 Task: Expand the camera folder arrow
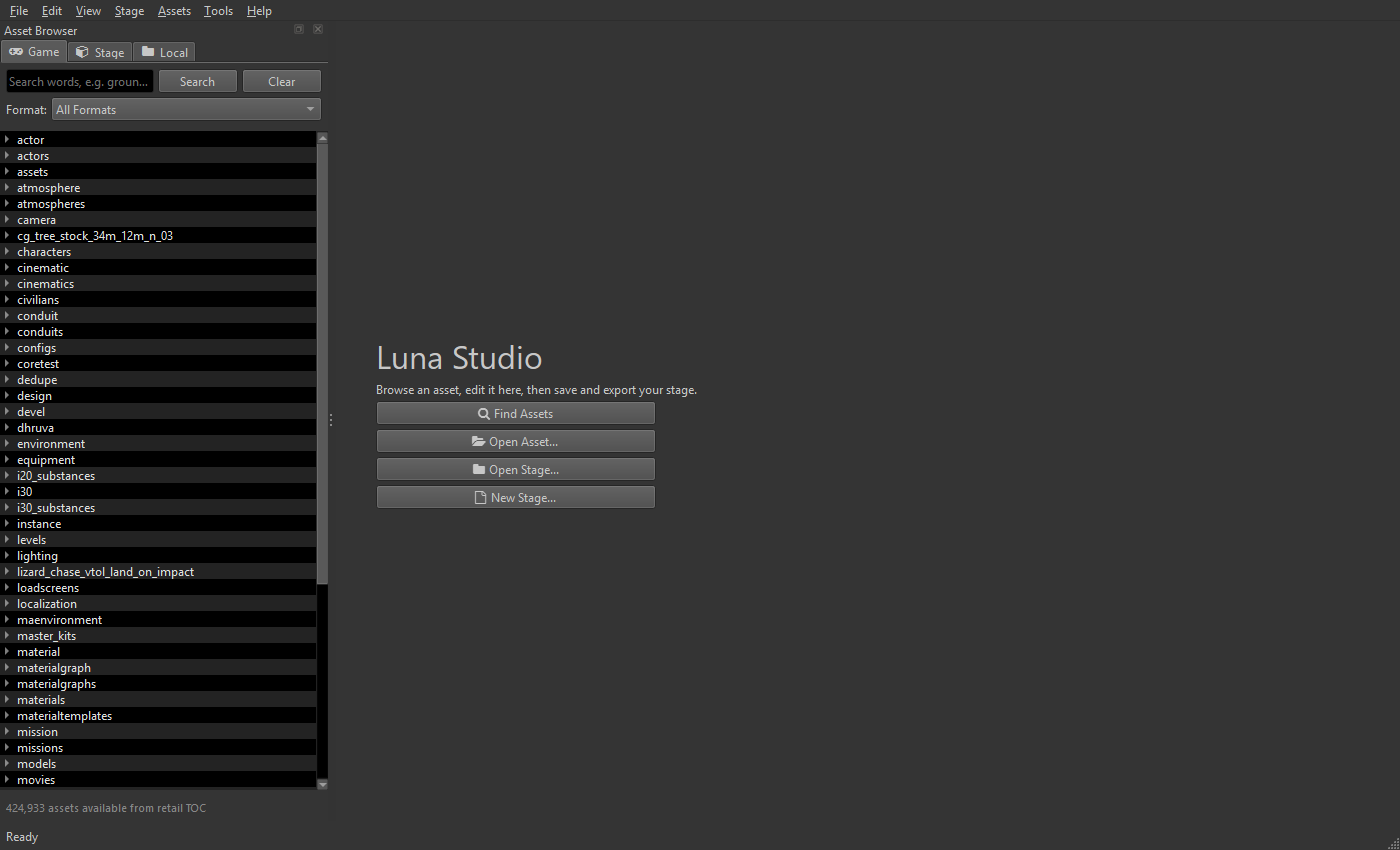pos(7,220)
